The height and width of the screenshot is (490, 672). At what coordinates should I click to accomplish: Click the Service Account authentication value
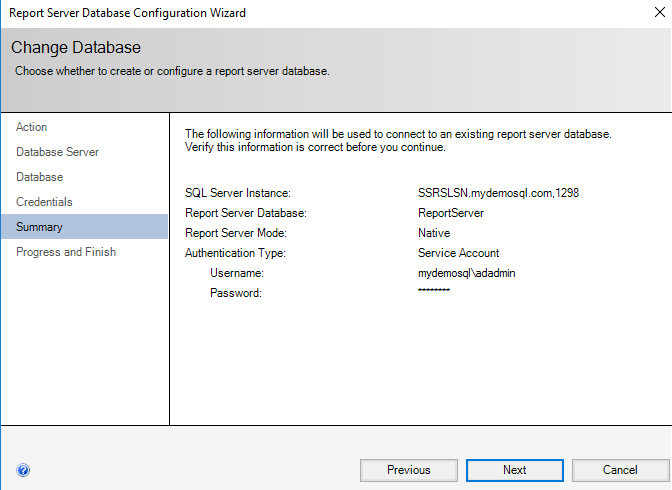(x=458, y=253)
